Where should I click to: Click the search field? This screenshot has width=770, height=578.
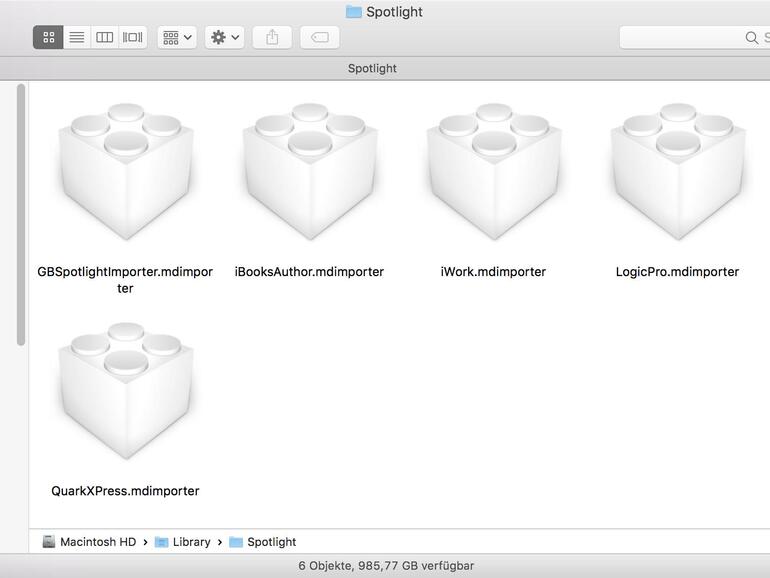[694, 37]
